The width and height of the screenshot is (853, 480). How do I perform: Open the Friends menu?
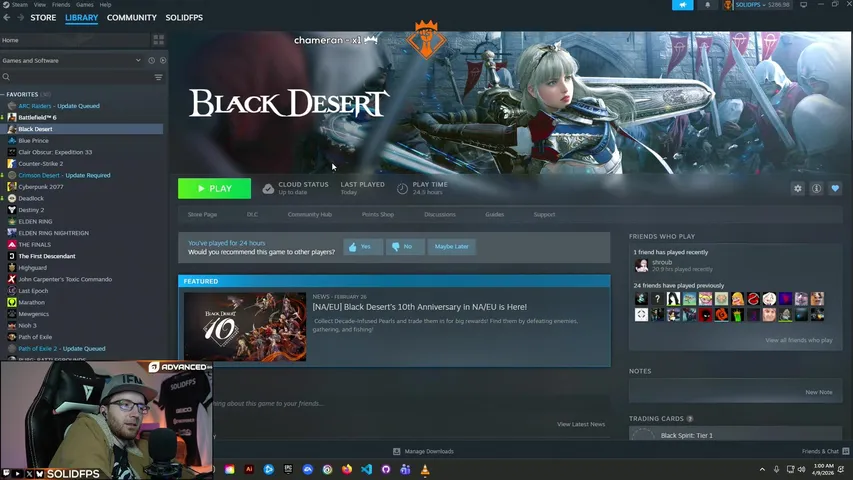61,4
